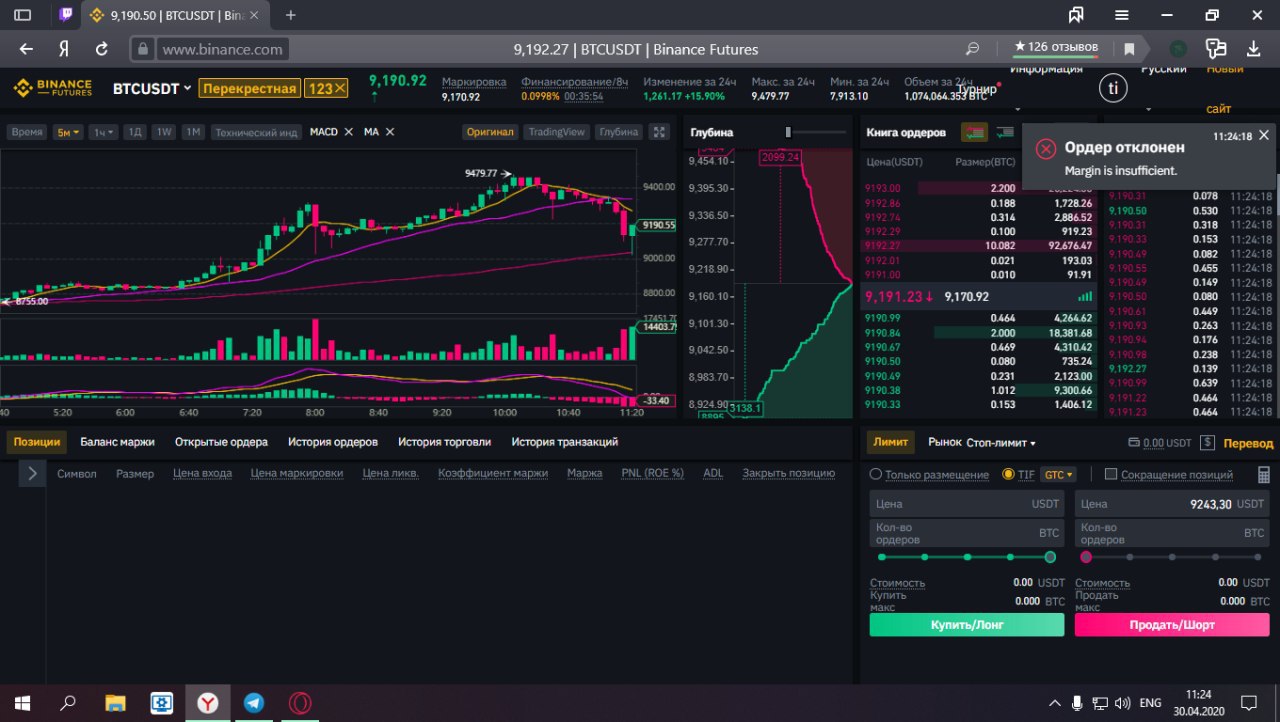Select the 1Д chart interval

[135, 132]
